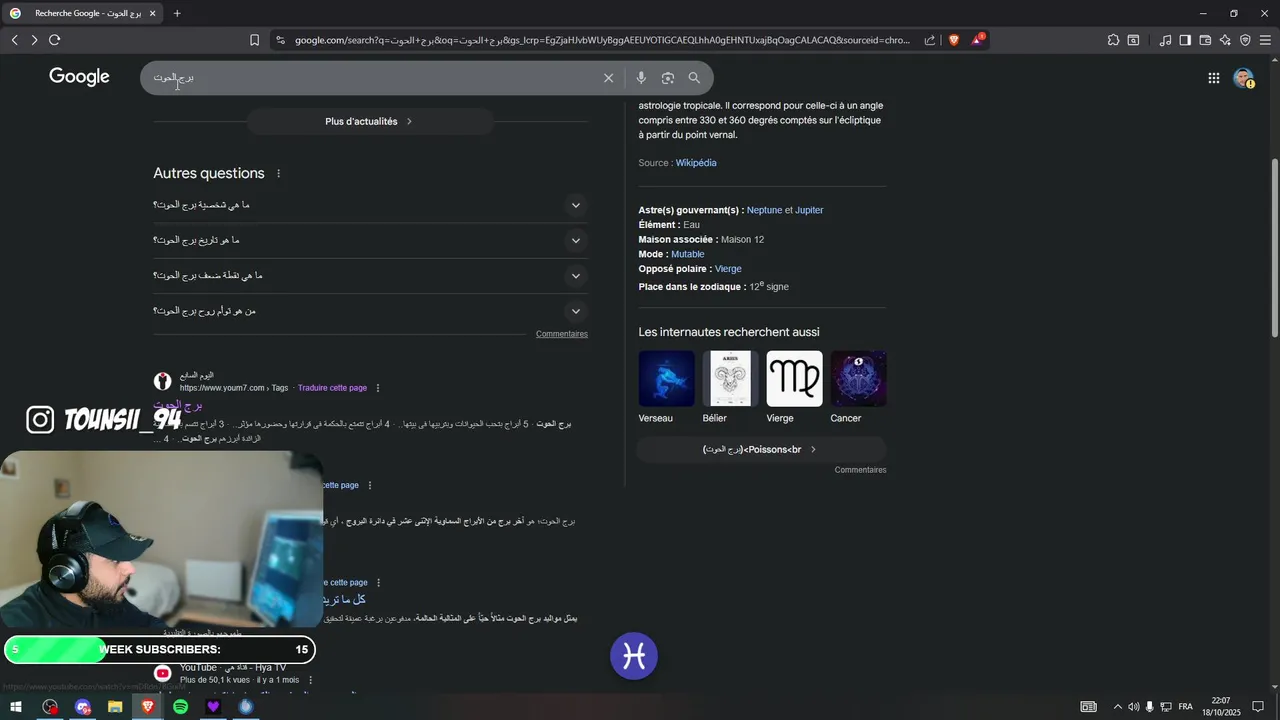The height and width of the screenshot is (720, 1280).
Task: Clear the search box text
Action: 608,78
